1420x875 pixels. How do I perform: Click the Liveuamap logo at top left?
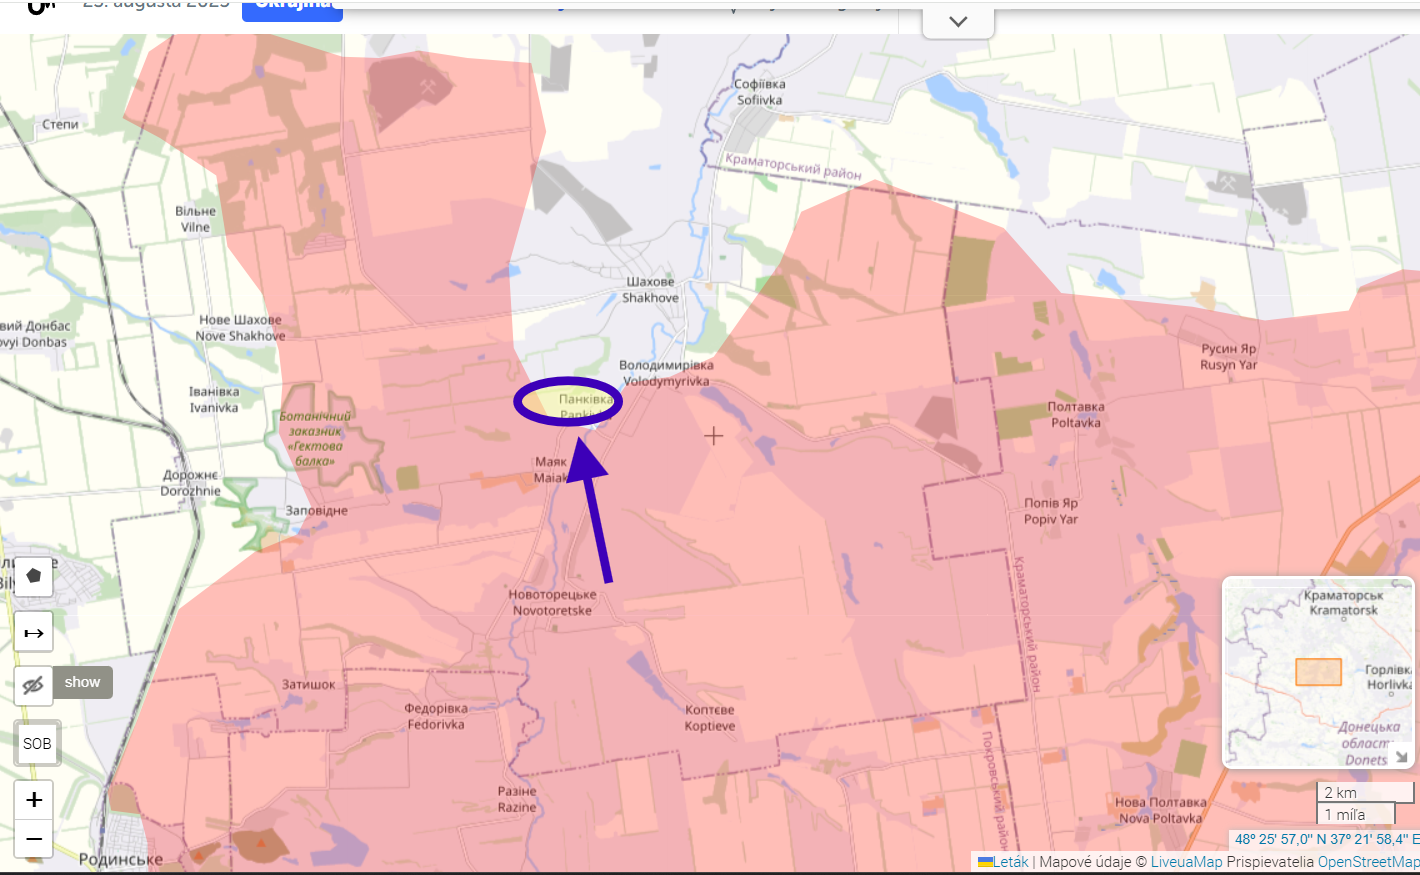[x=40, y=7]
